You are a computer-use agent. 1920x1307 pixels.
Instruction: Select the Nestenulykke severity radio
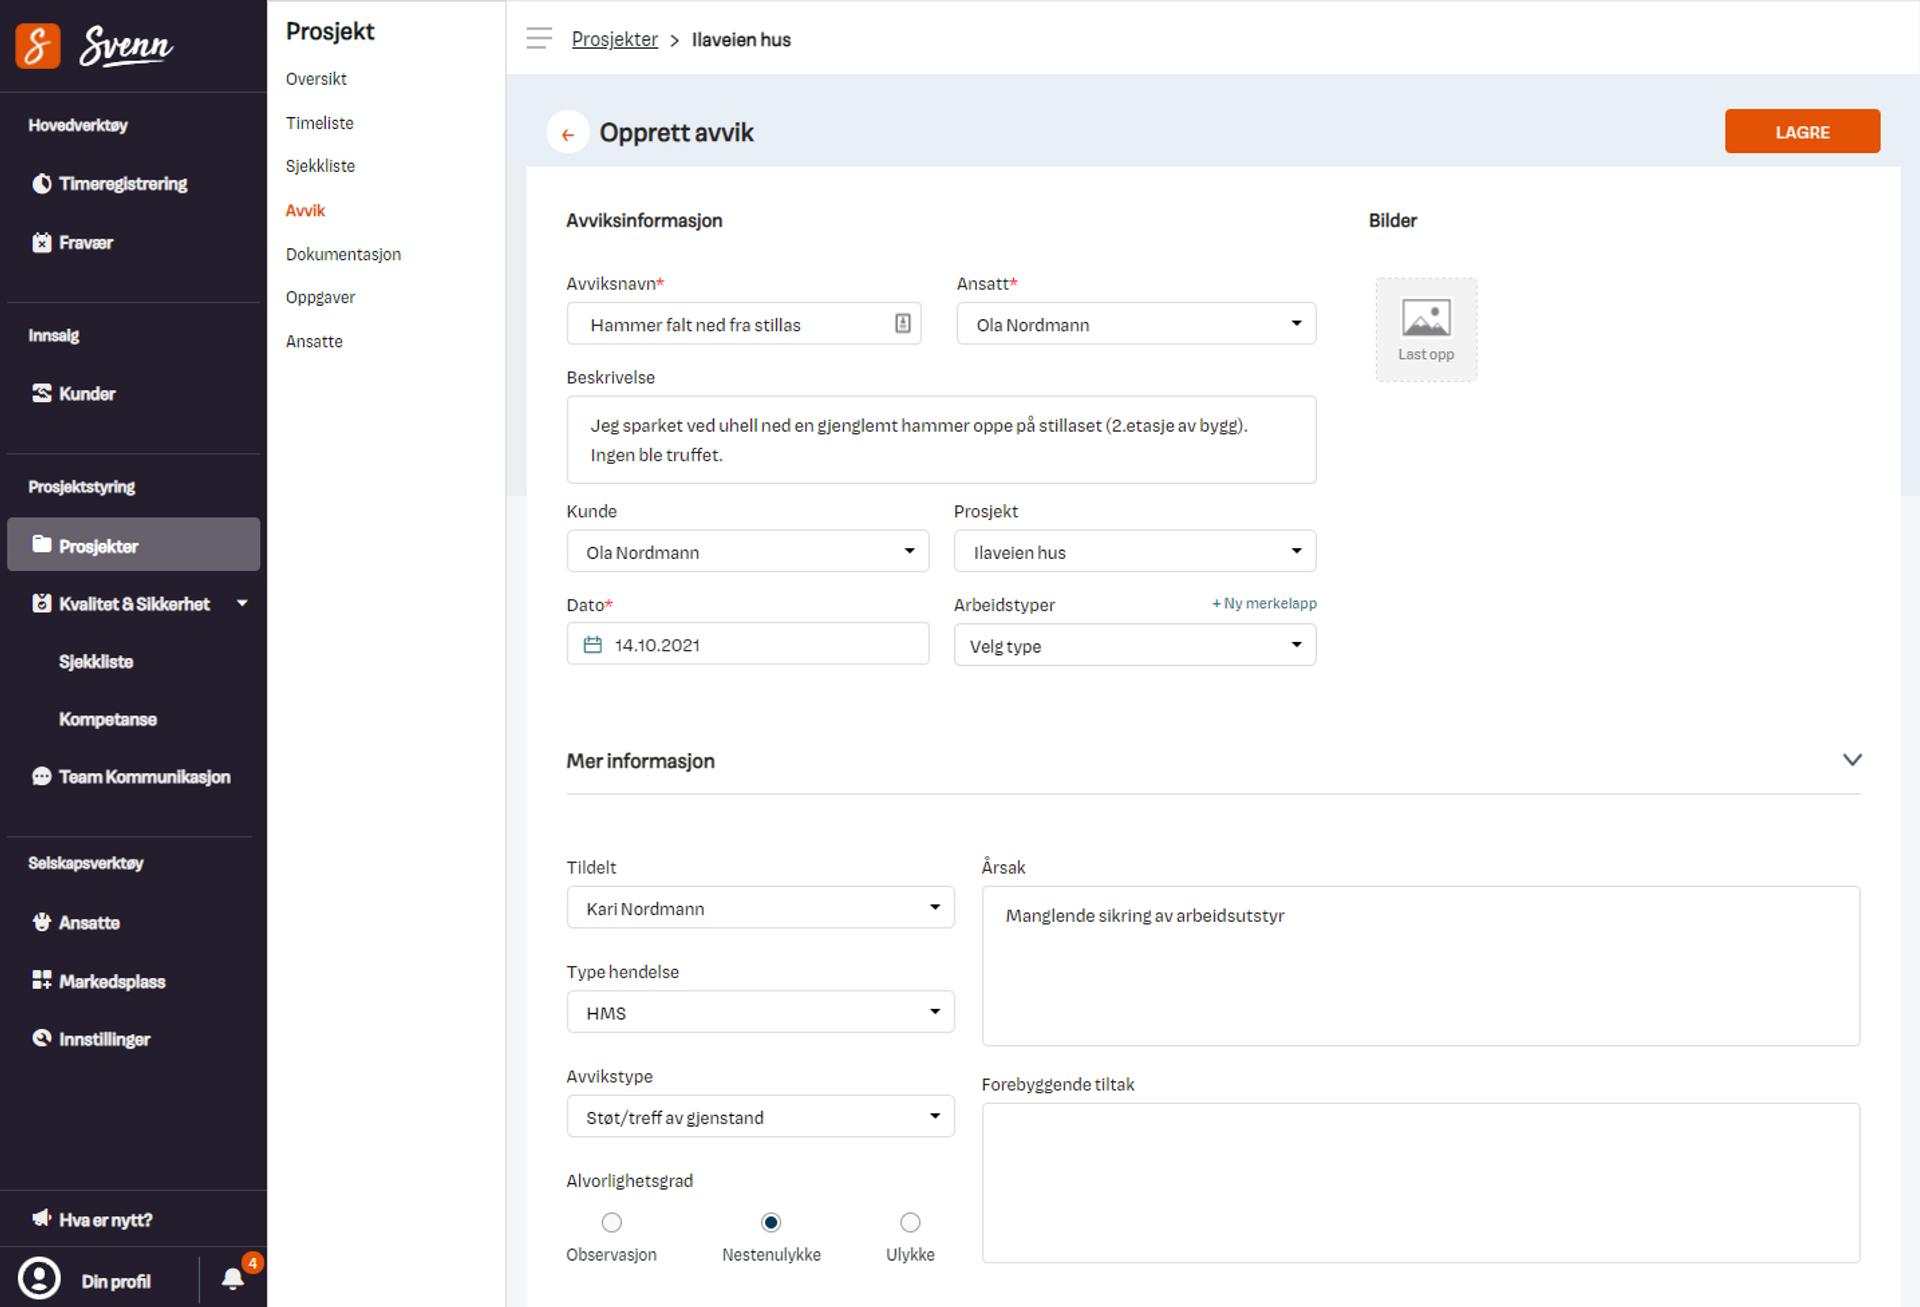771,1222
